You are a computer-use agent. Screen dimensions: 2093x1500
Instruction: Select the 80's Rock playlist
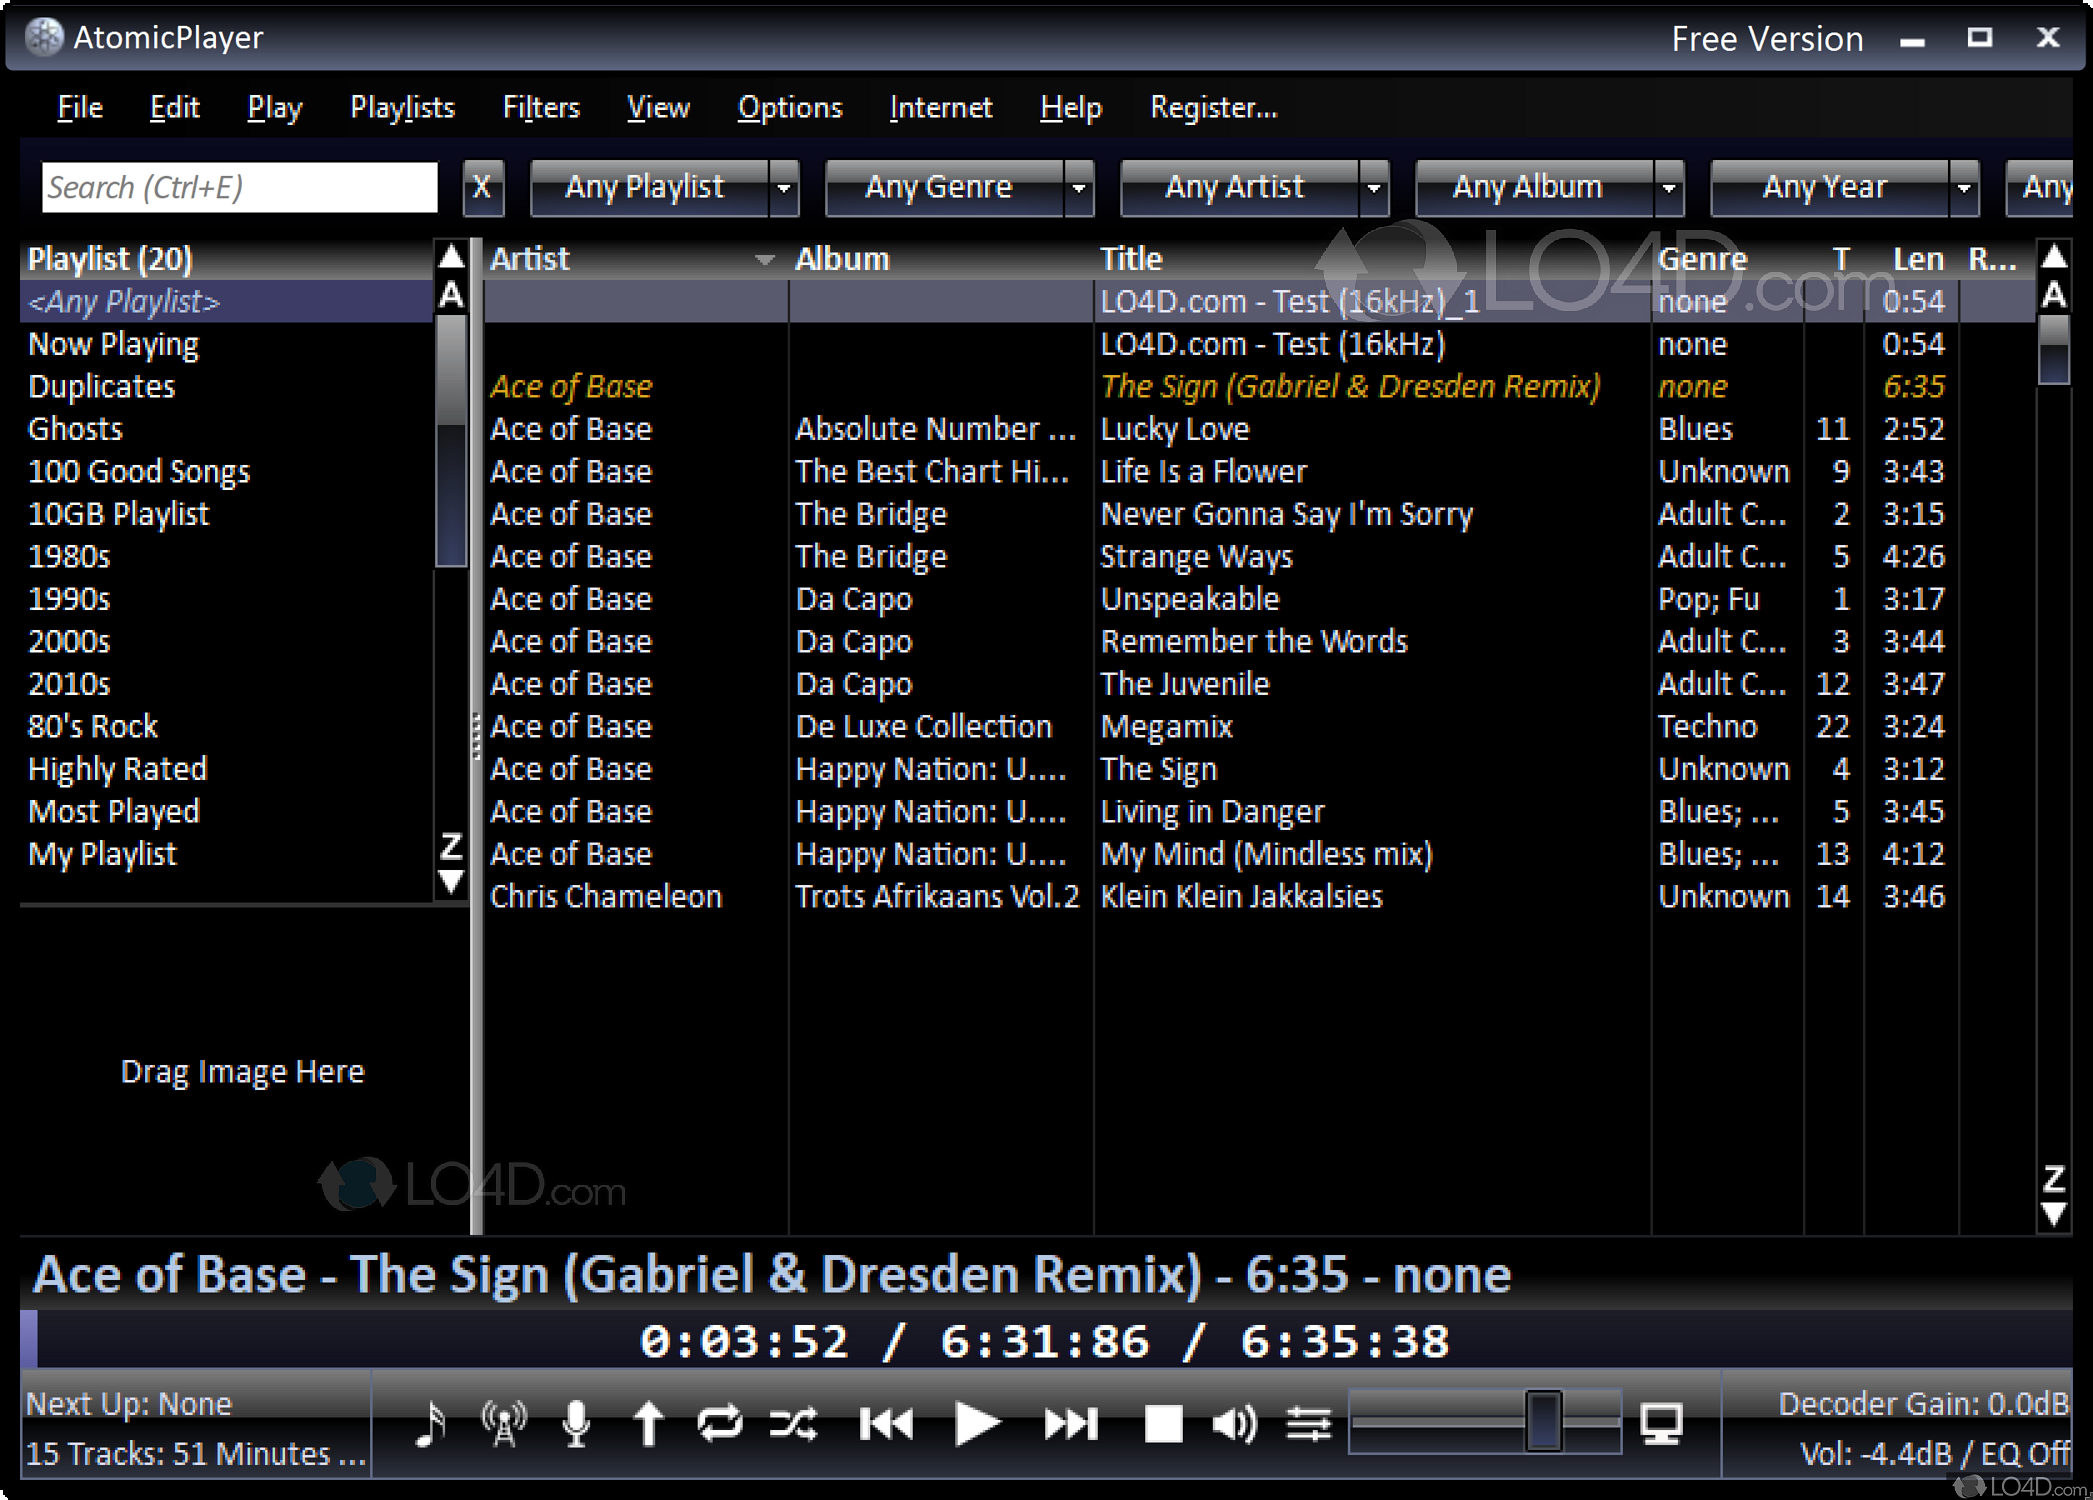click(227, 726)
